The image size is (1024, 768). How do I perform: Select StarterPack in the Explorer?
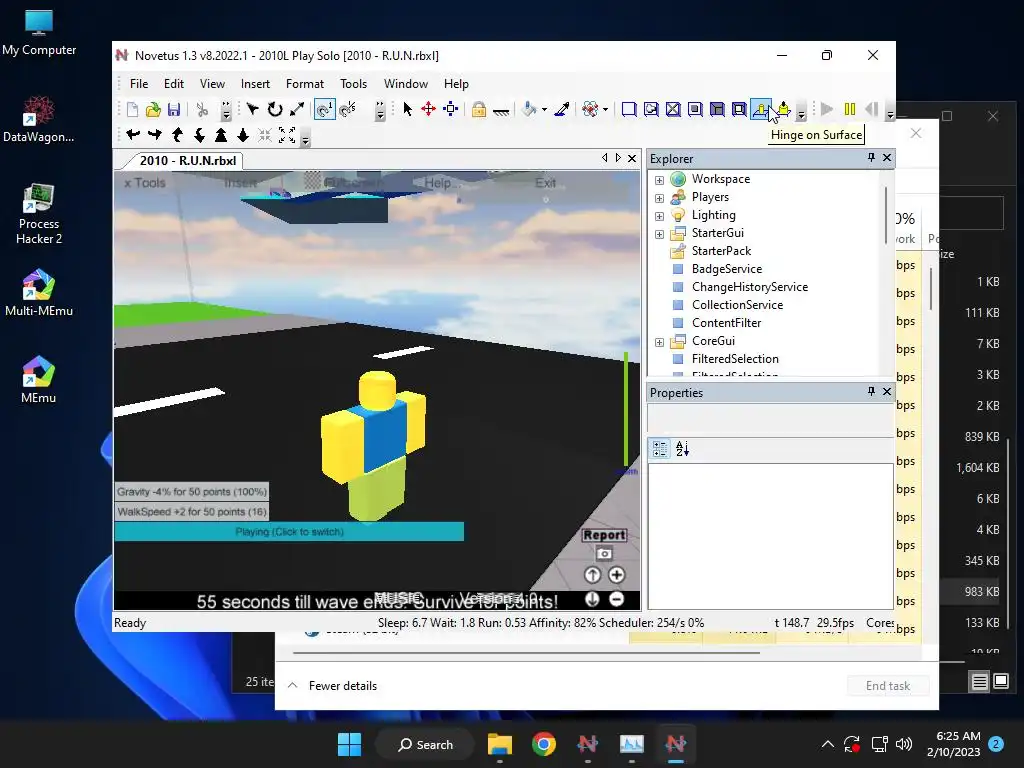(x=721, y=251)
